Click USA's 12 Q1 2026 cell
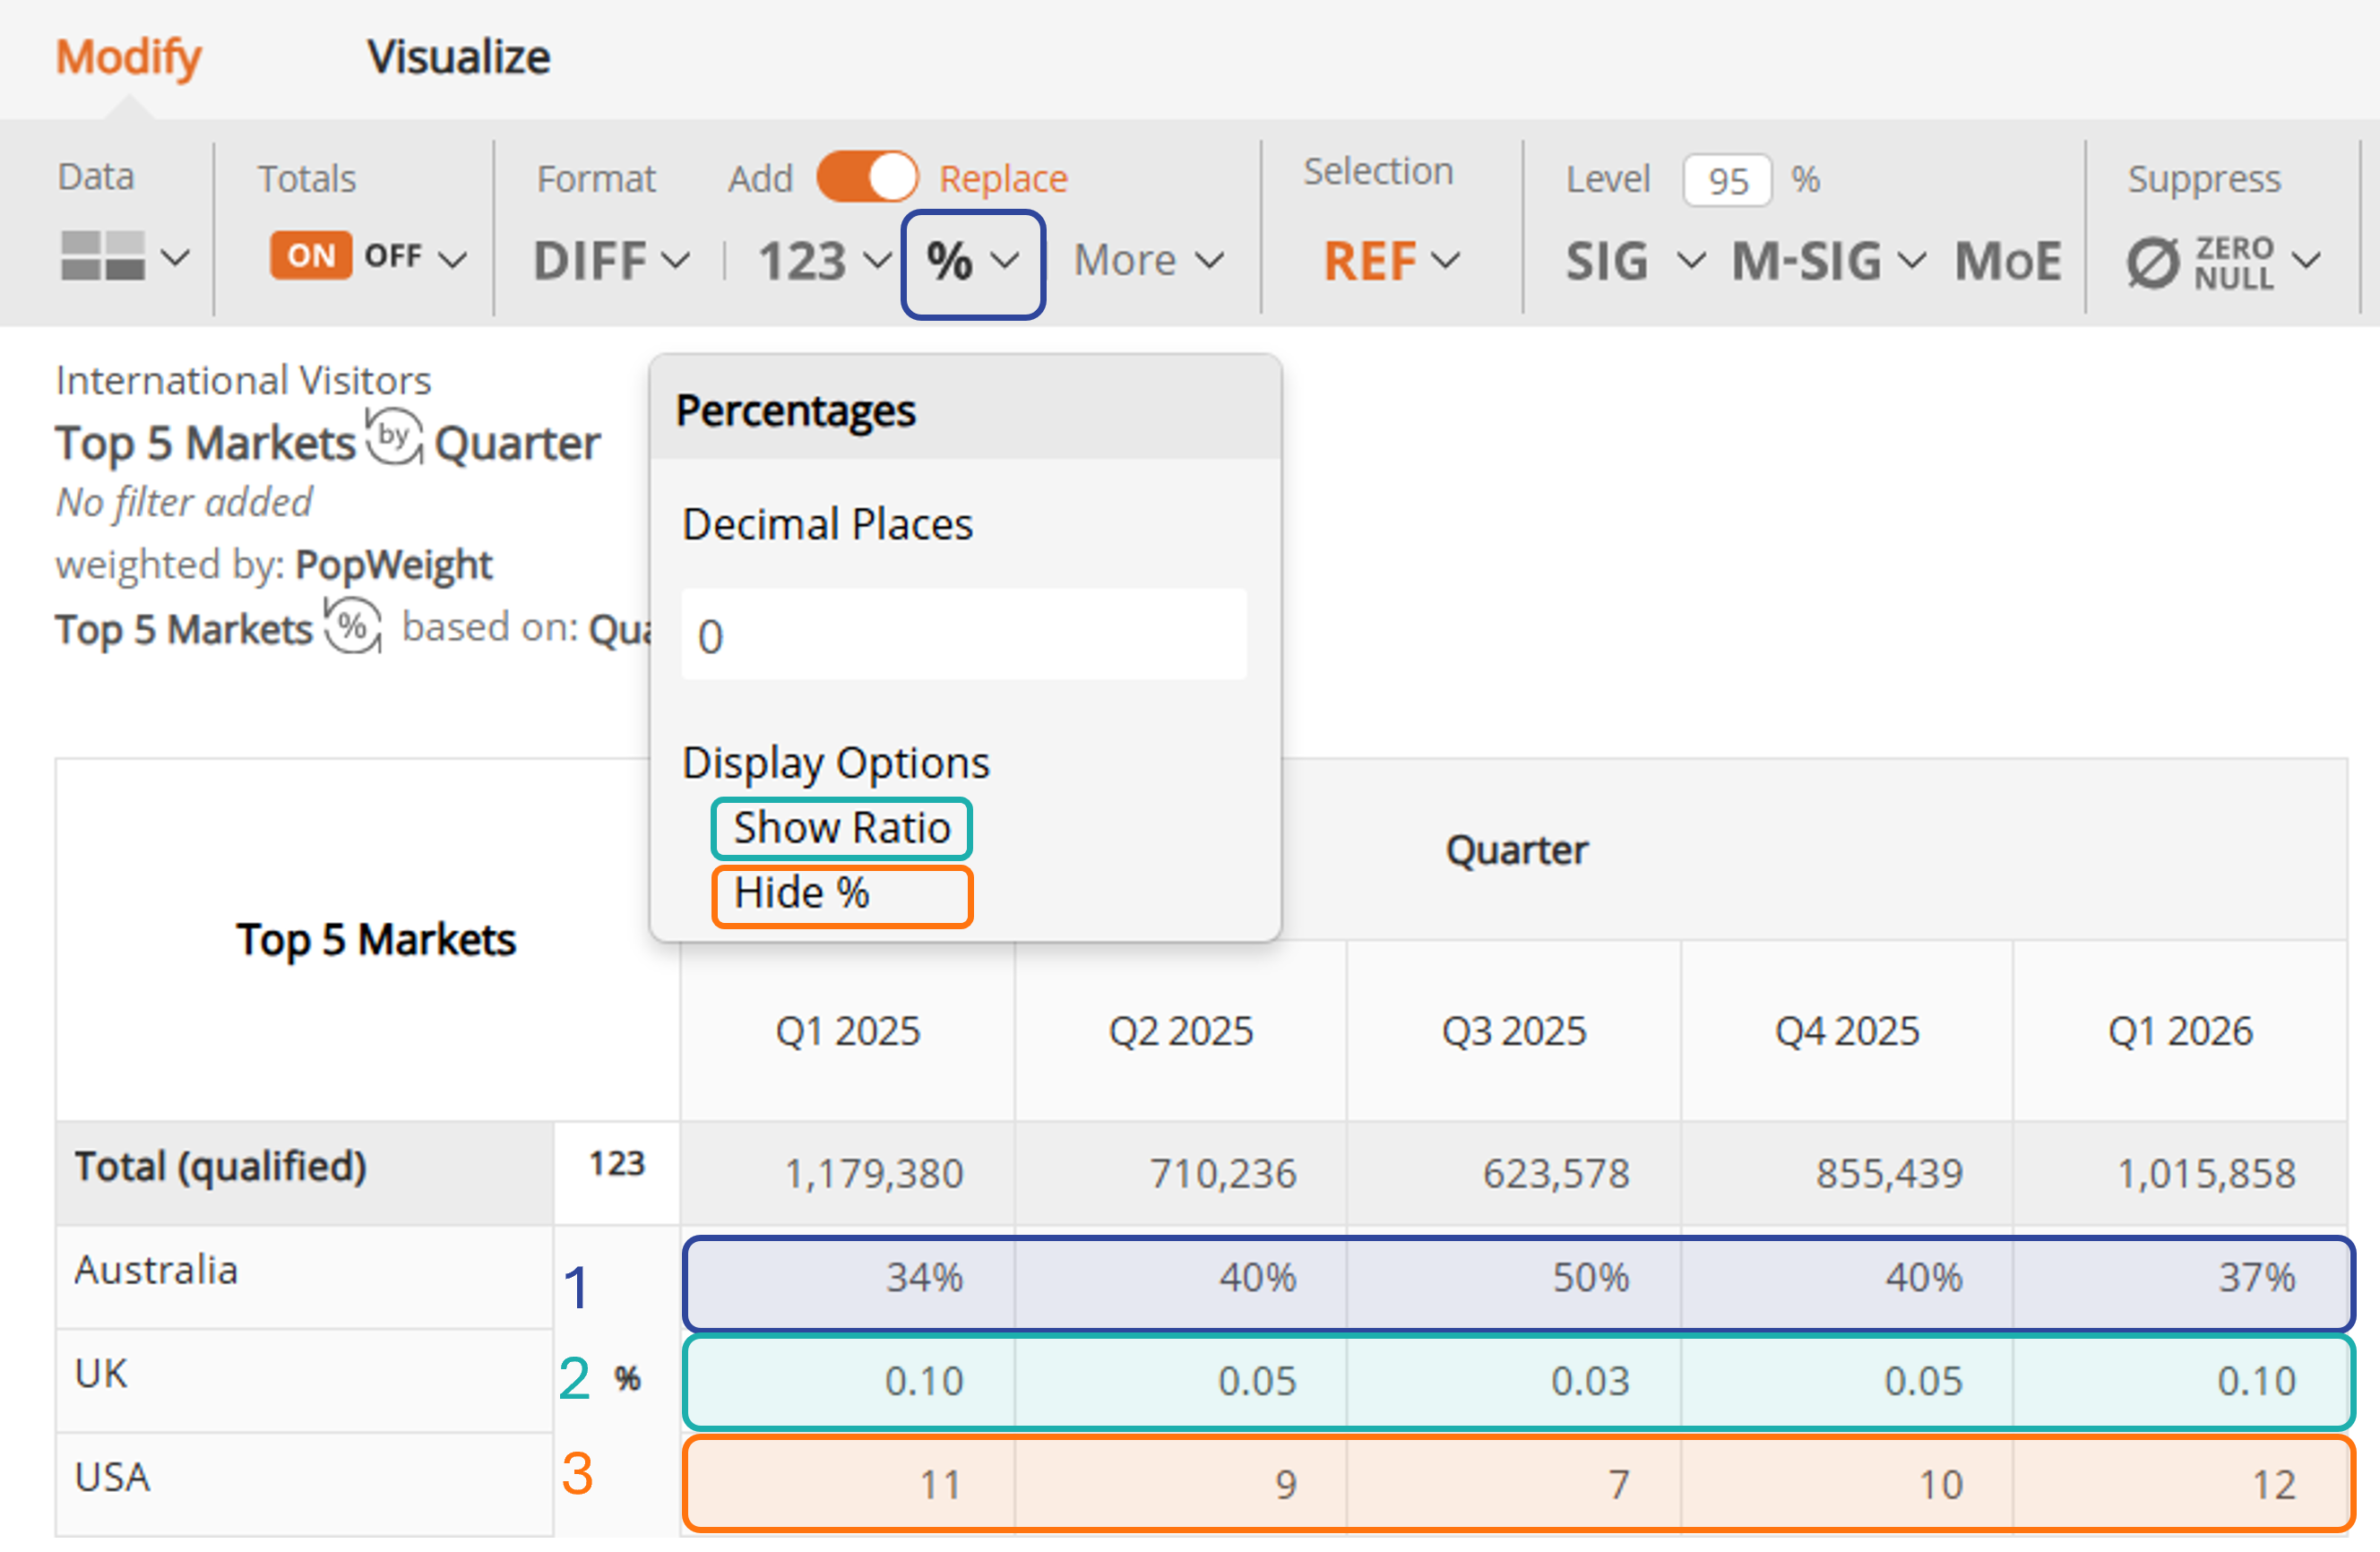The image size is (2380, 1552). tap(2180, 1483)
